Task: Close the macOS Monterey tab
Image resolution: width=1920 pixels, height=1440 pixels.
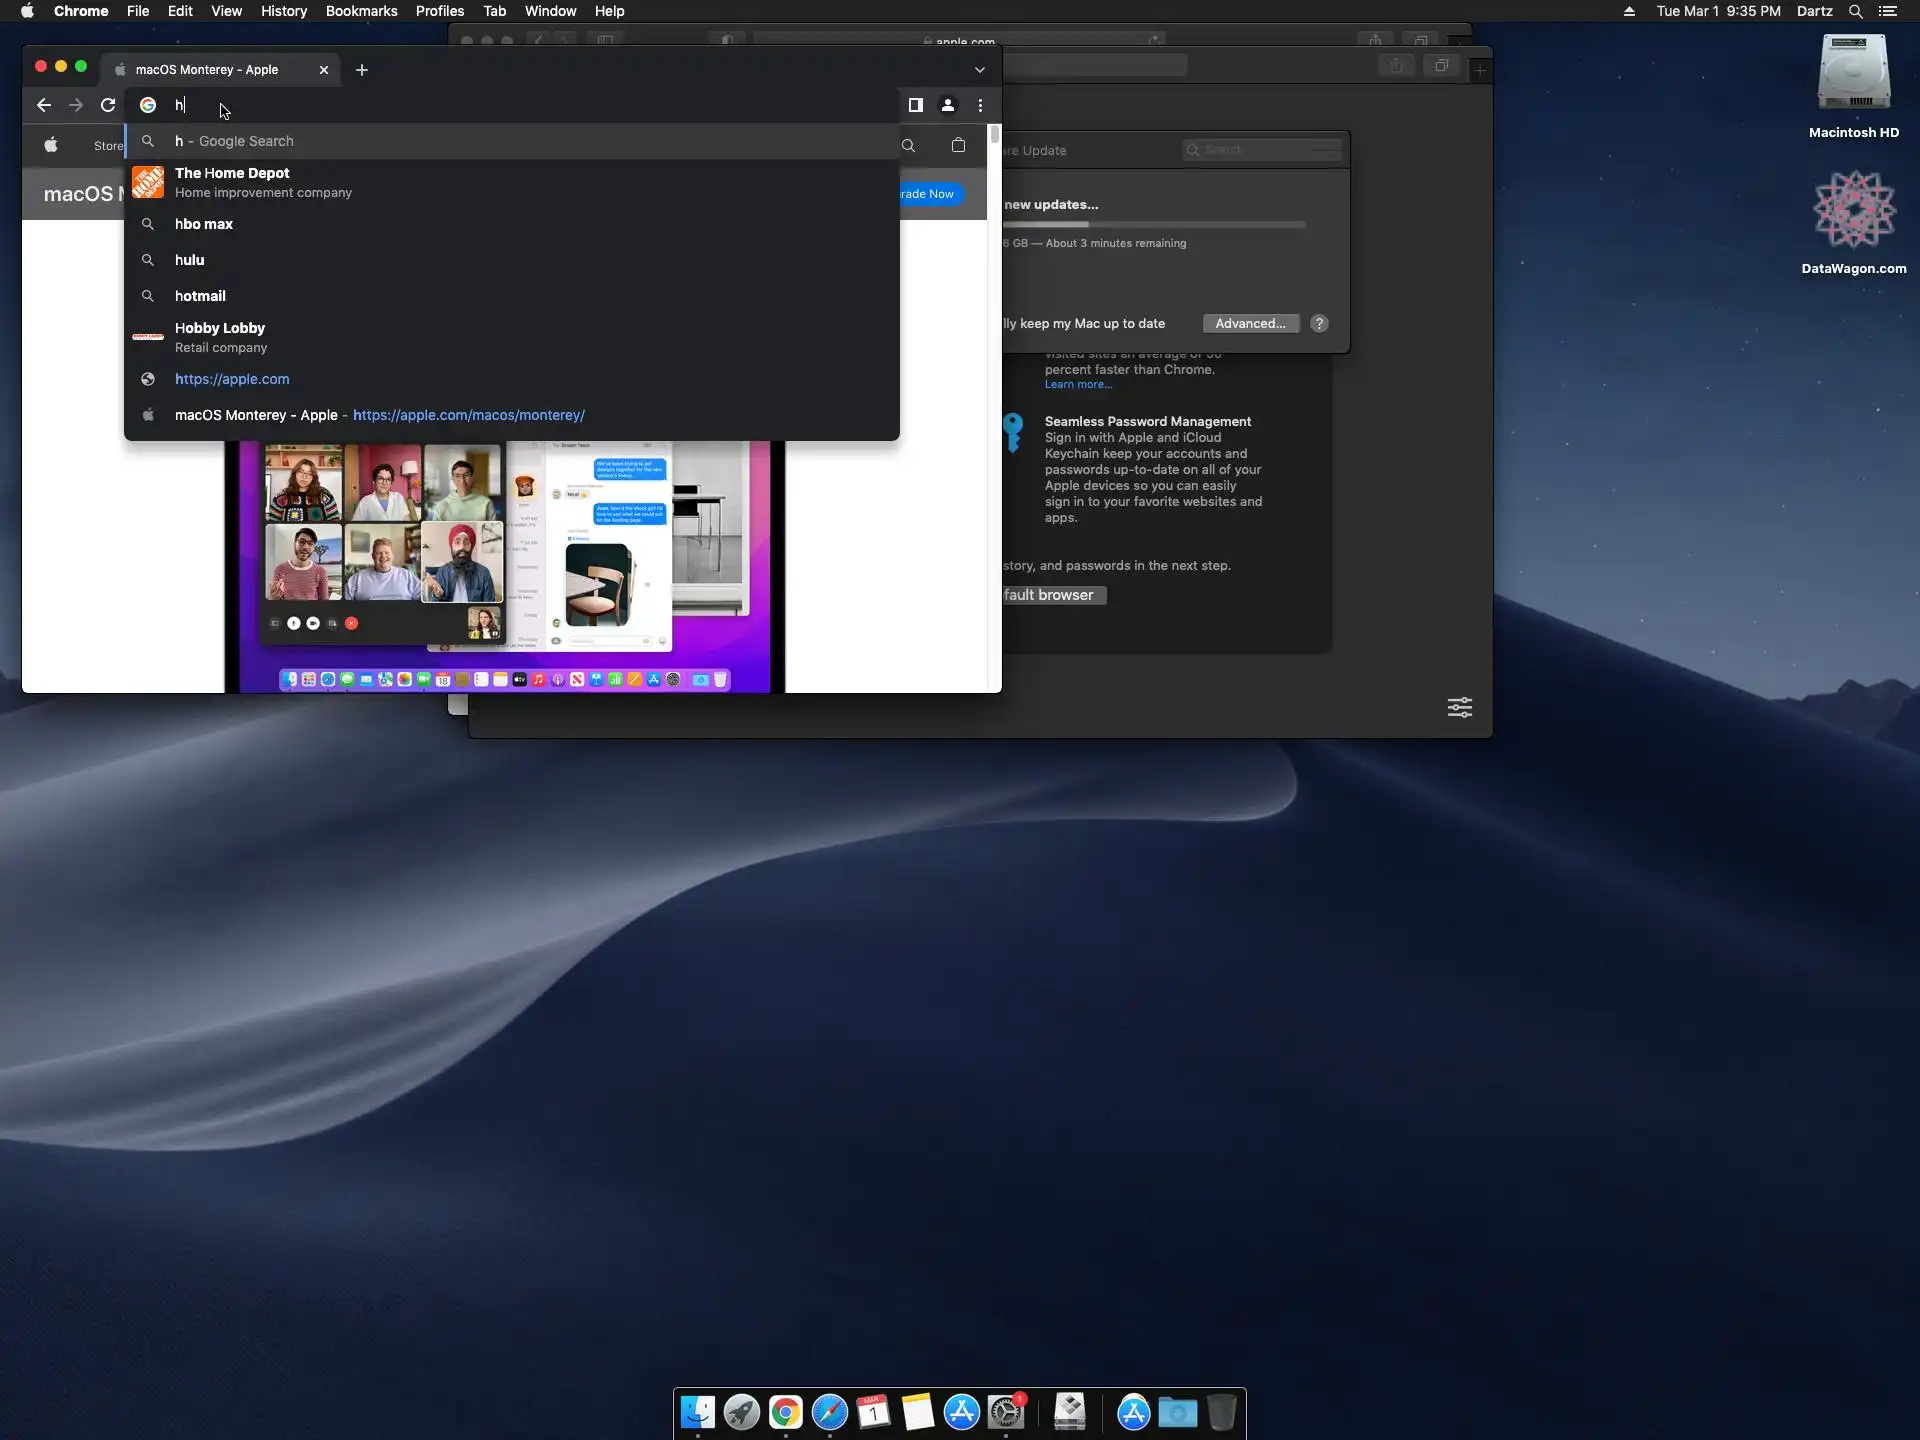Action: click(323, 70)
